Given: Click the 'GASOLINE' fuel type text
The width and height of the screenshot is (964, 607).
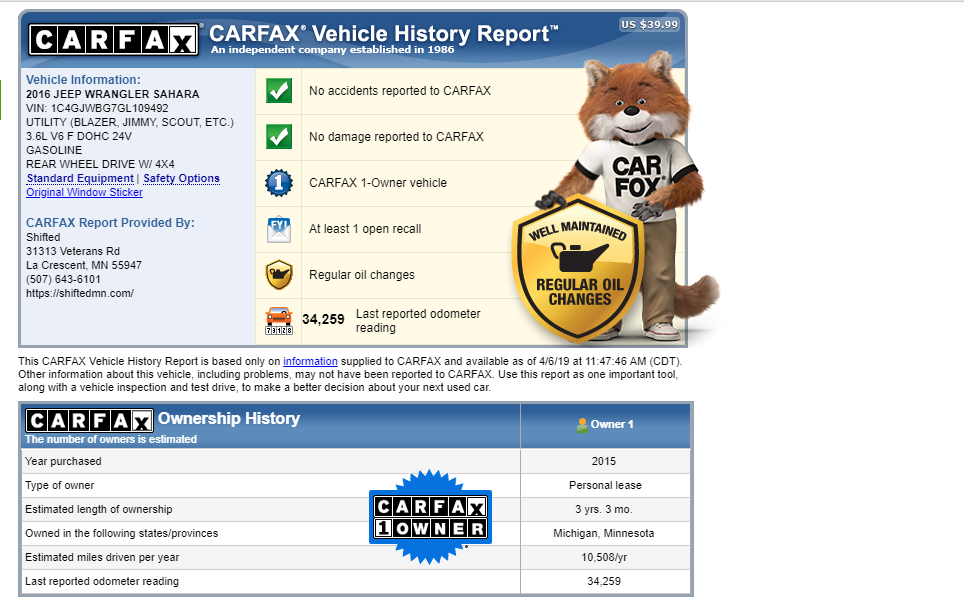Looking at the screenshot, I should pos(54,151).
